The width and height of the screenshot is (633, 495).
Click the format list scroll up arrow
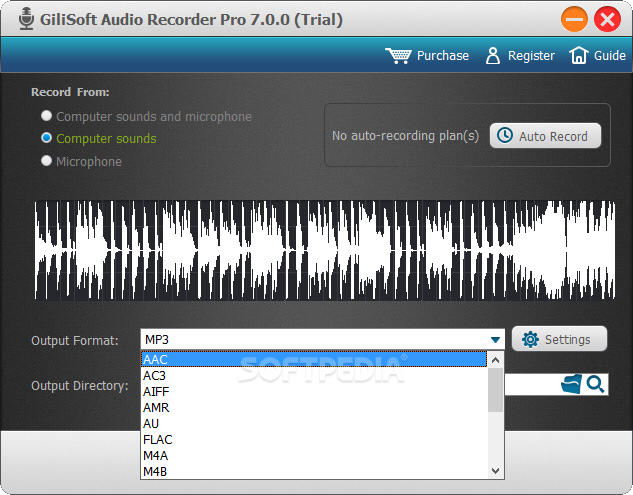coord(495,359)
